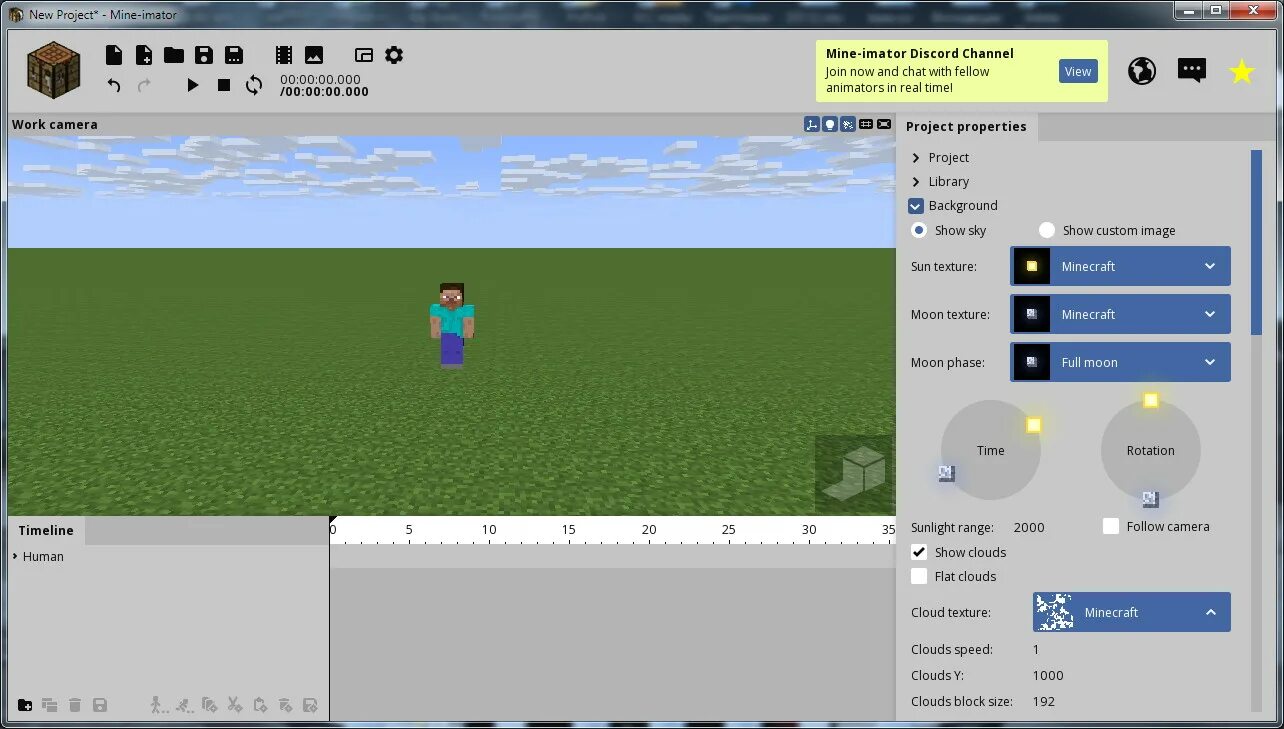Click the crafting table workbench icon

pos(53,70)
